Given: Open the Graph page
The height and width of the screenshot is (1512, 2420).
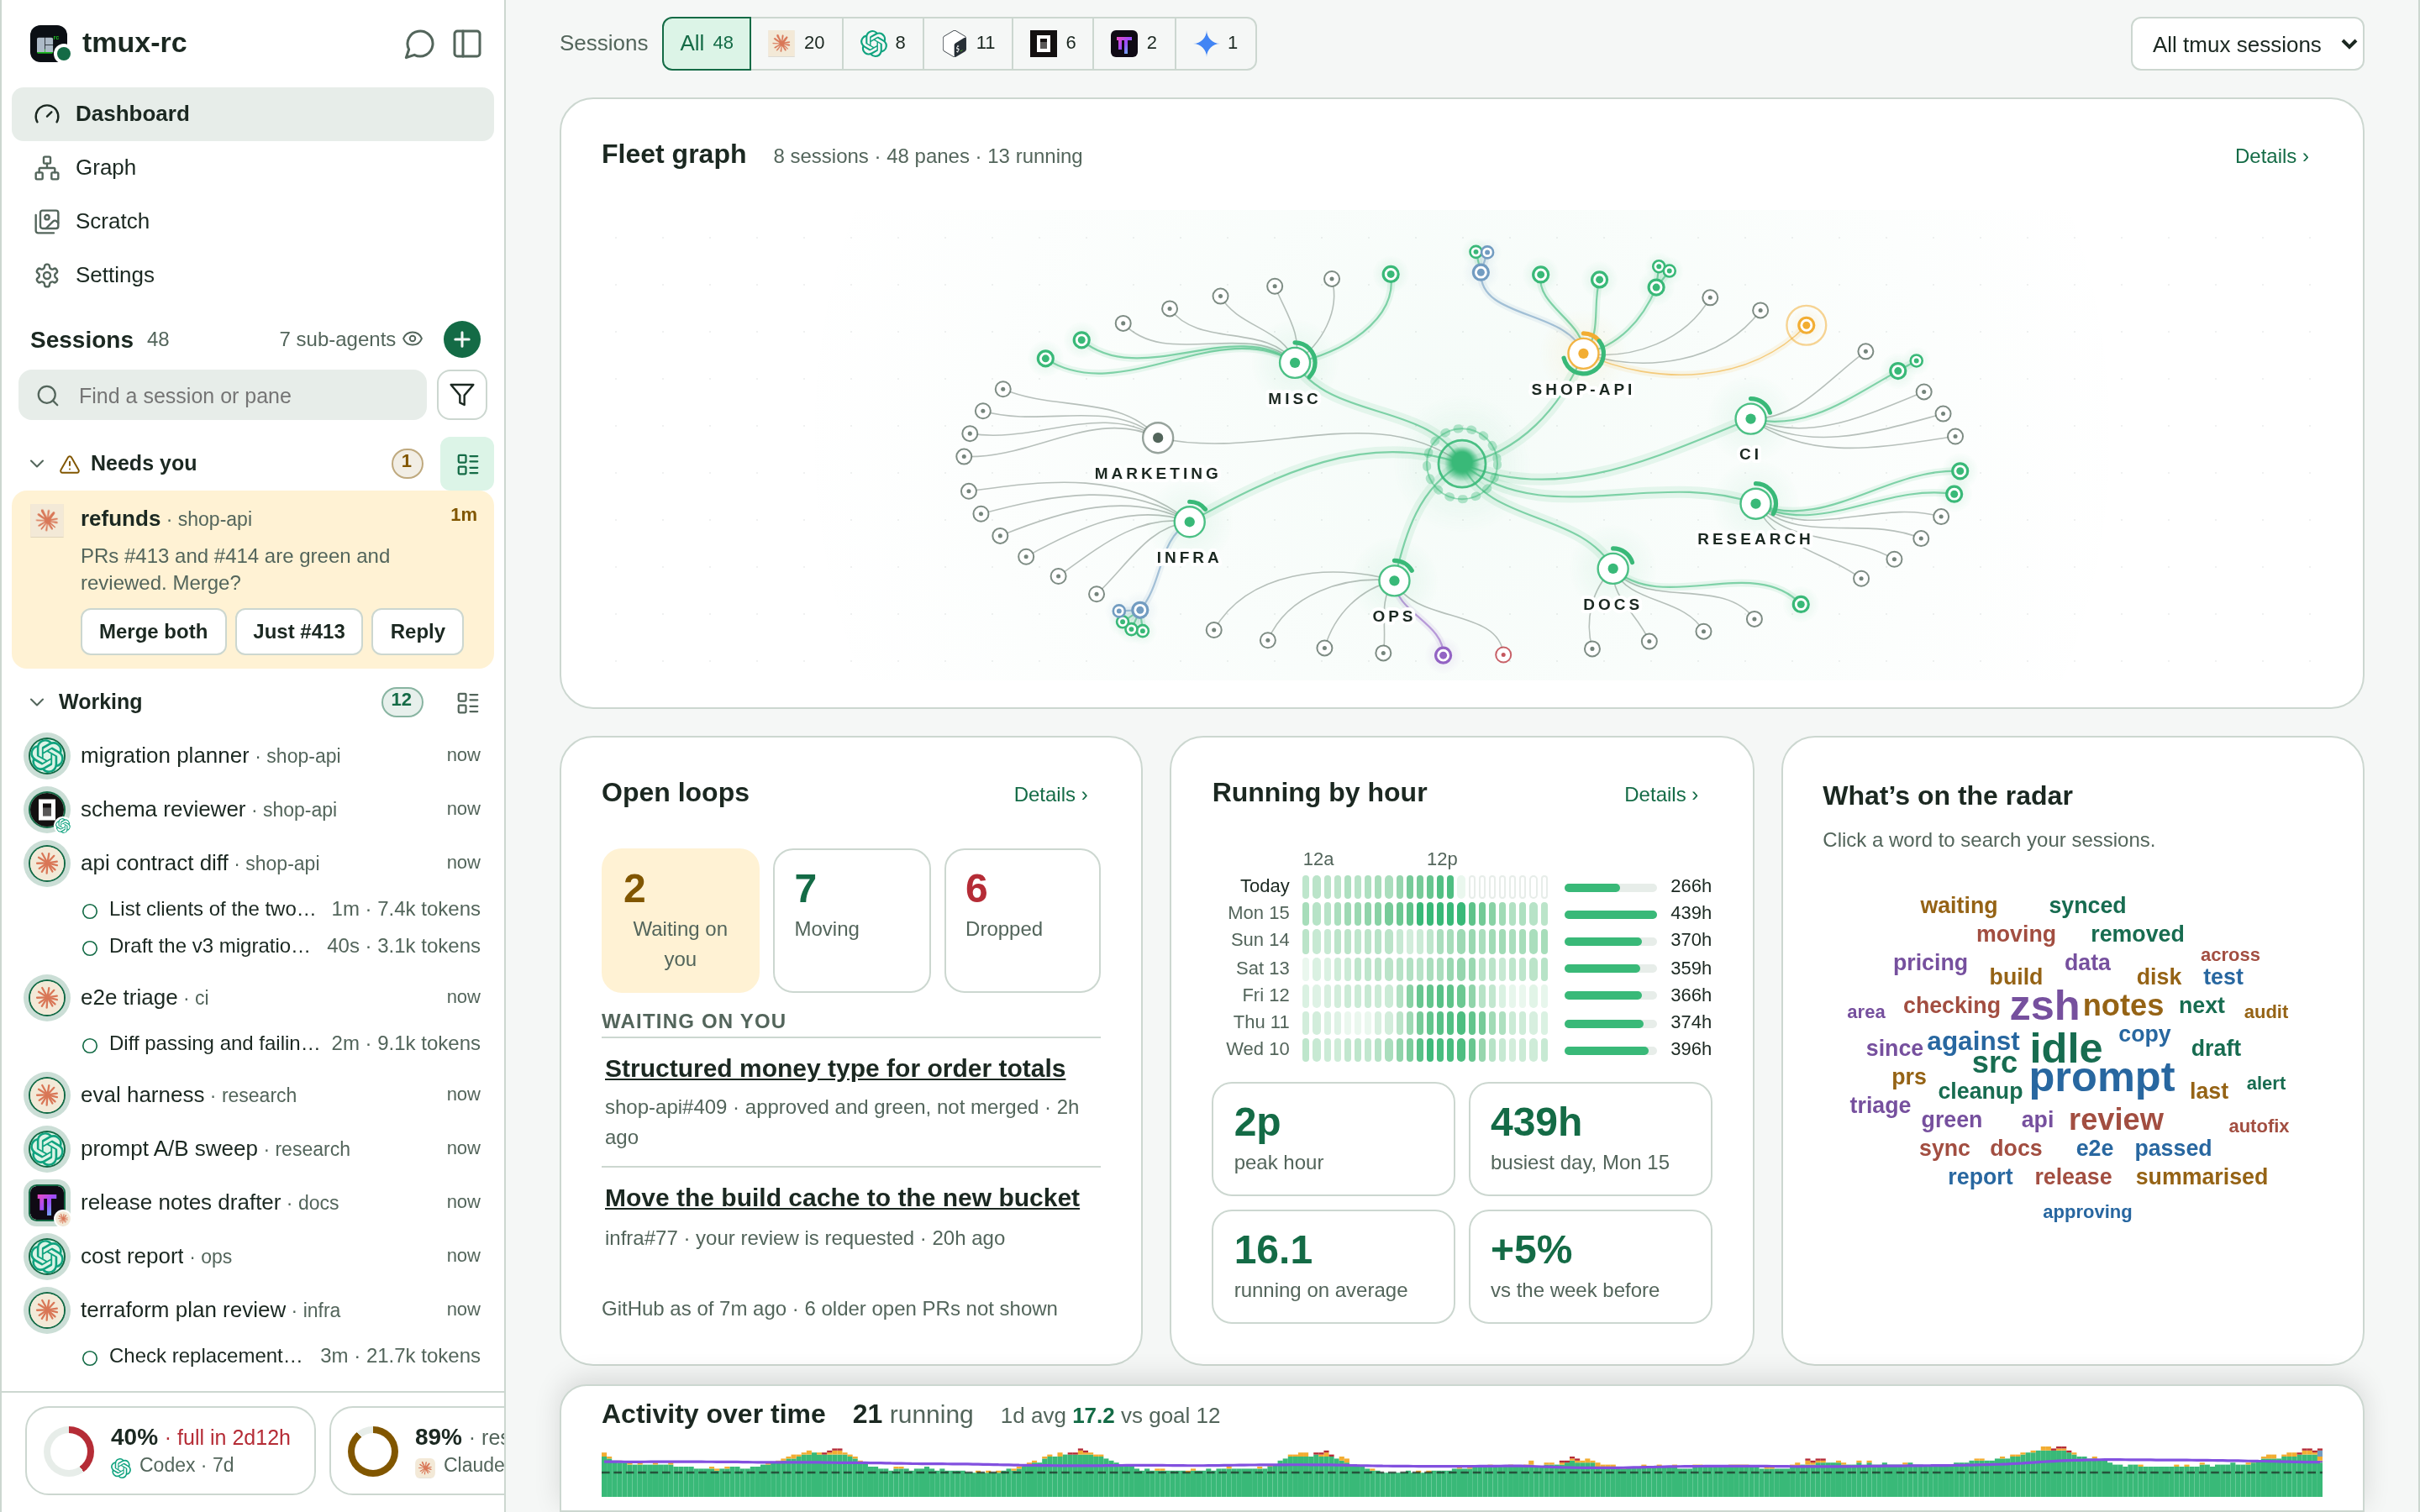Looking at the screenshot, I should (253, 168).
